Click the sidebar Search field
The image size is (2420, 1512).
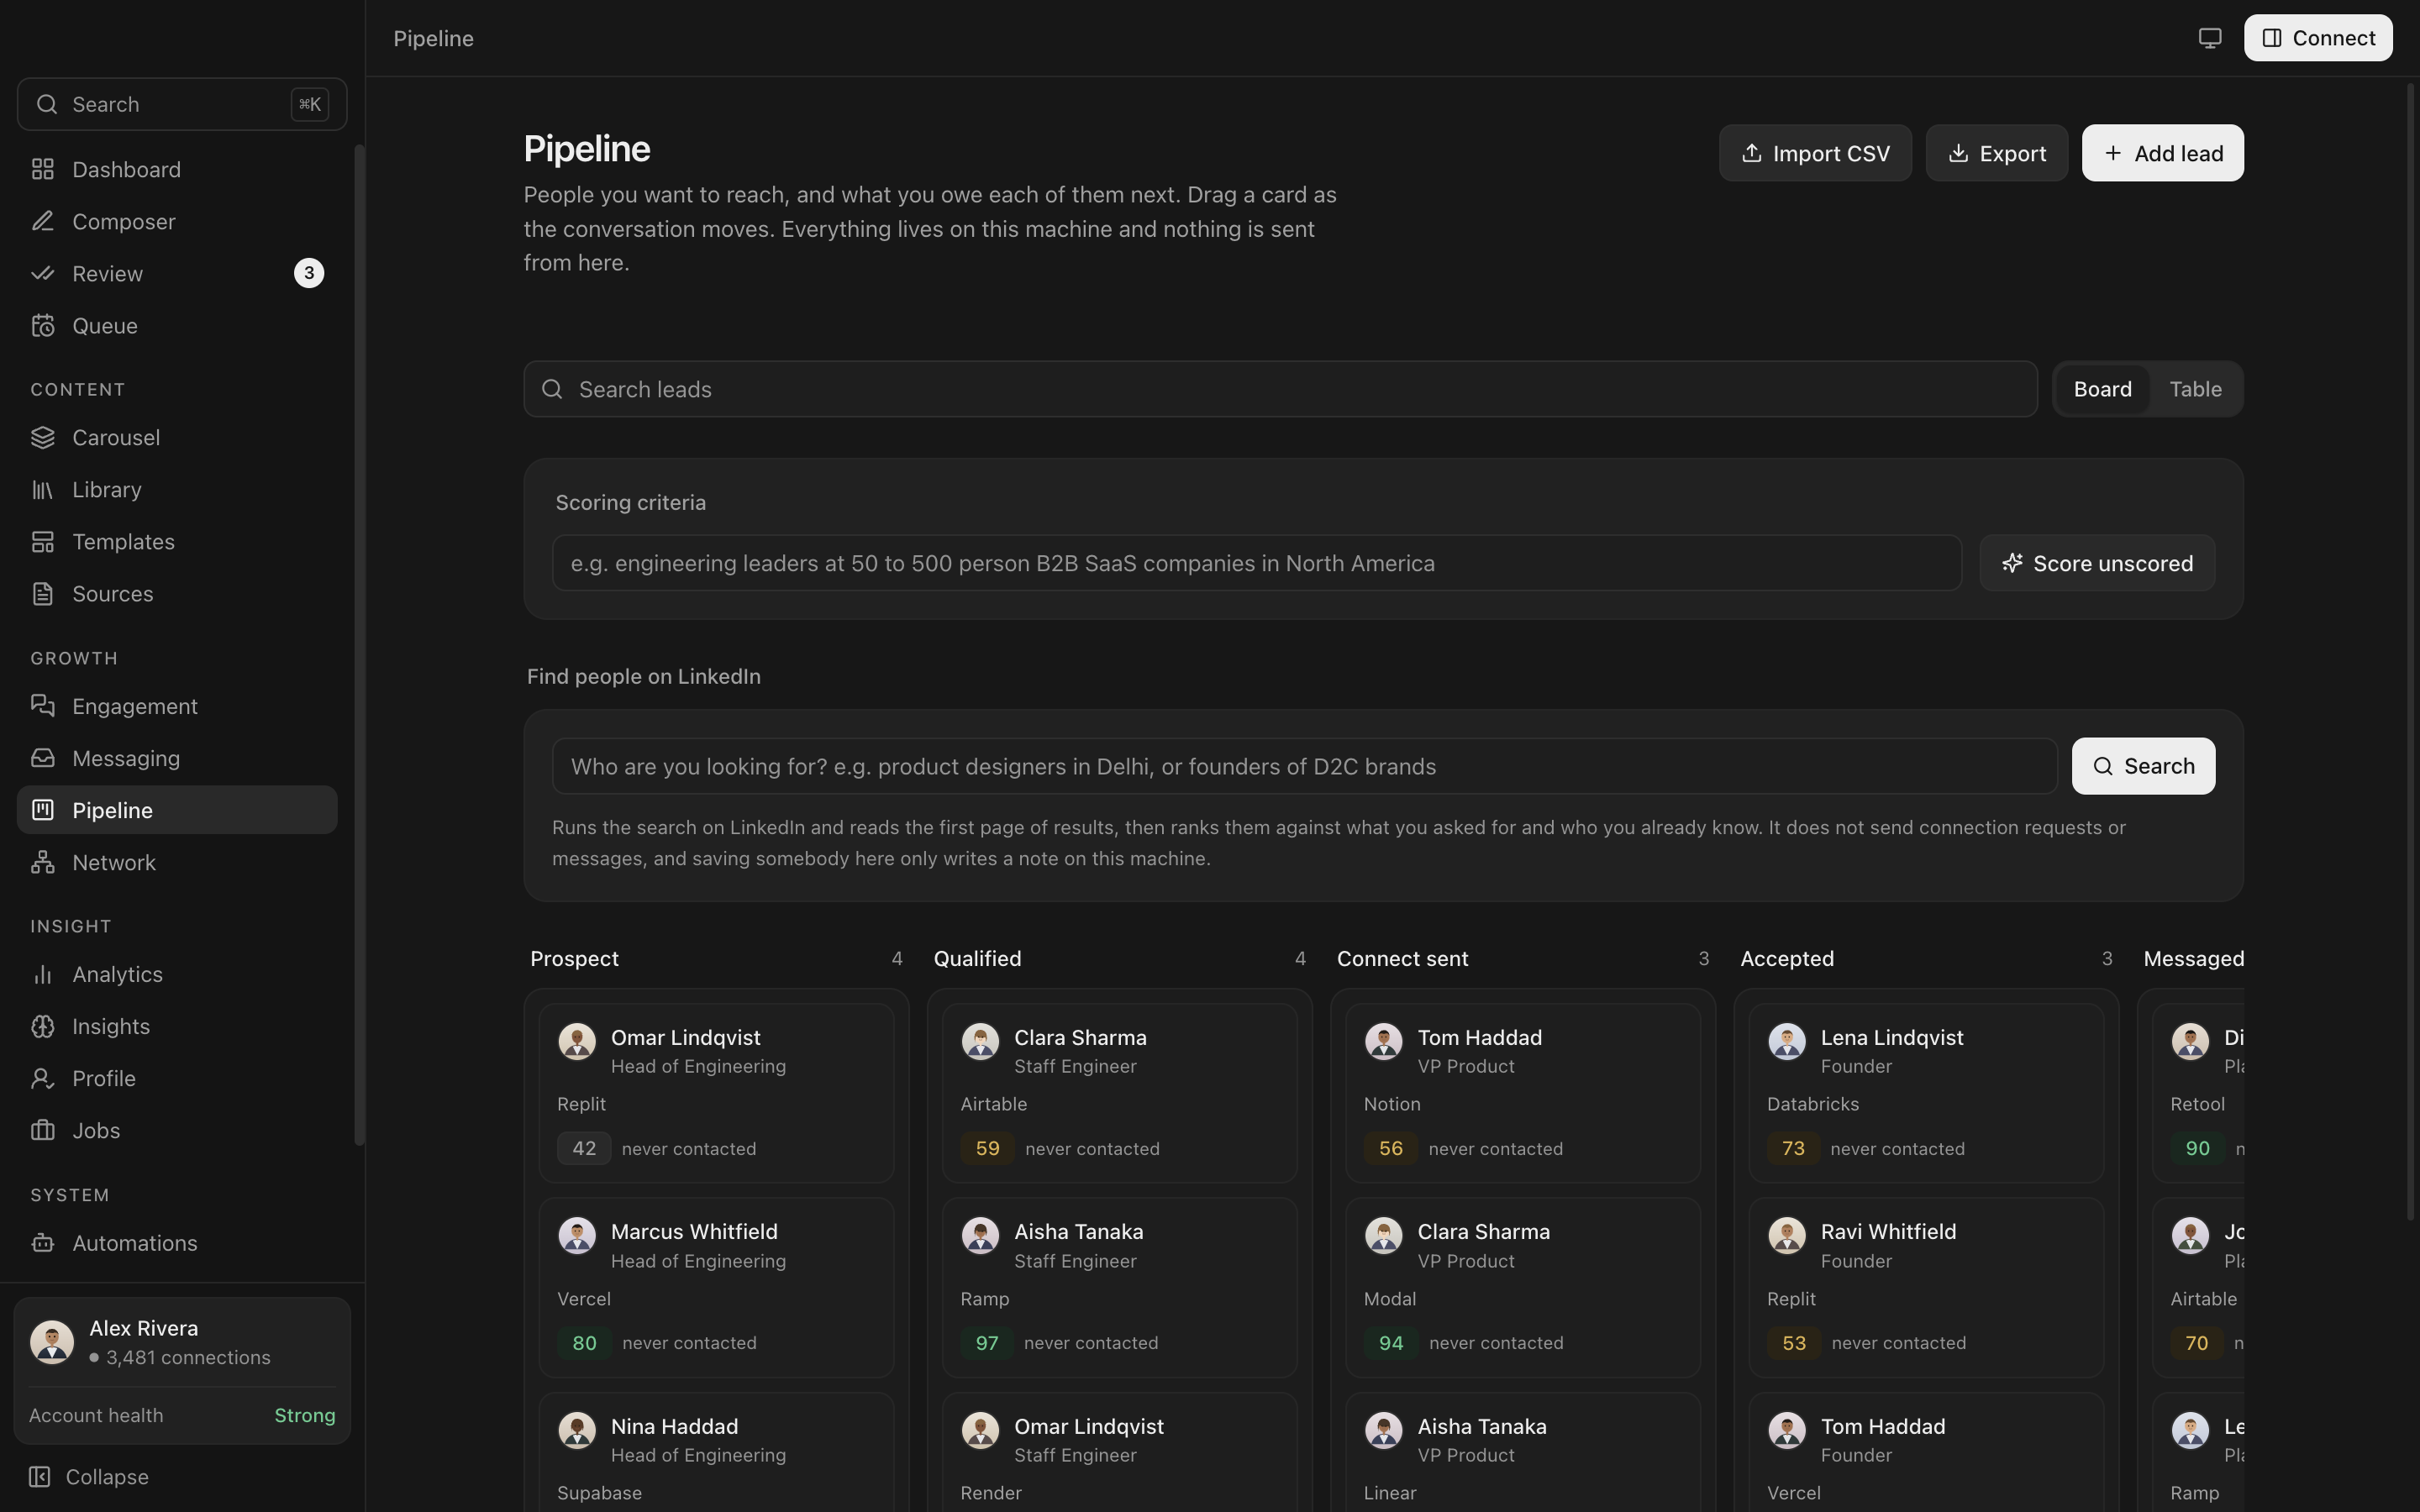(182, 104)
